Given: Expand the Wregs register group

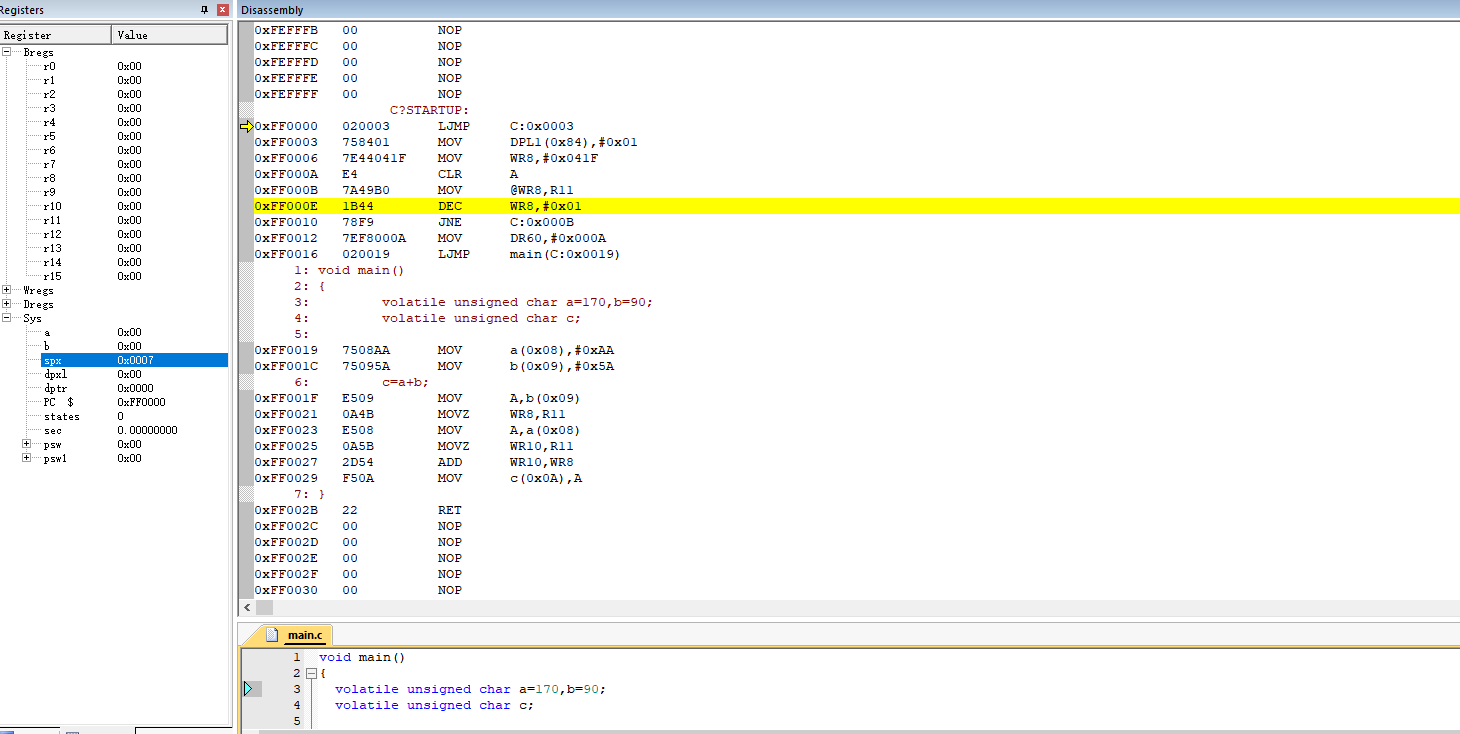Looking at the screenshot, I should point(7,290).
